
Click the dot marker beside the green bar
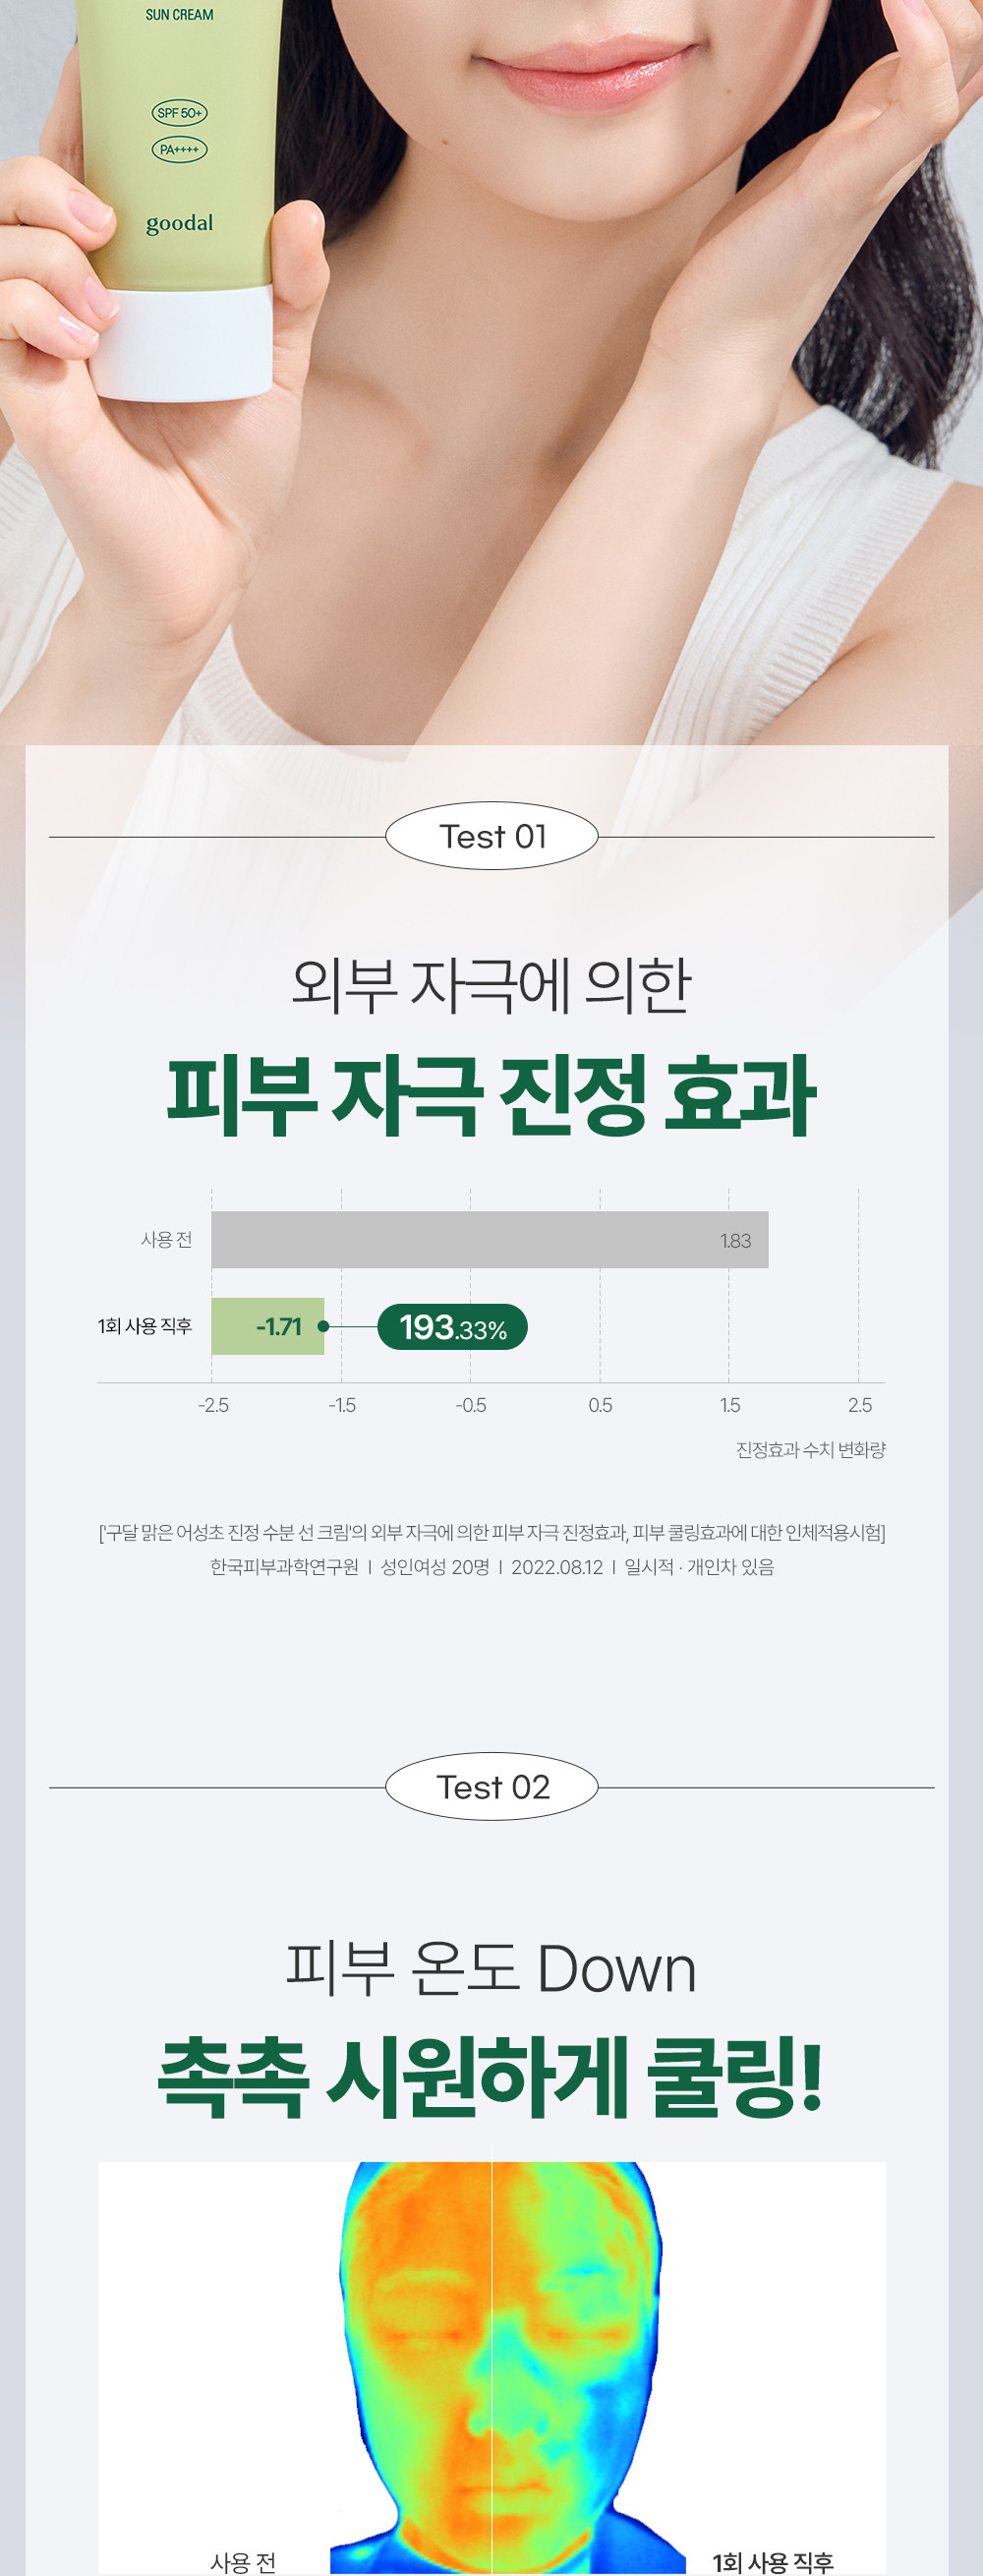(323, 1326)
